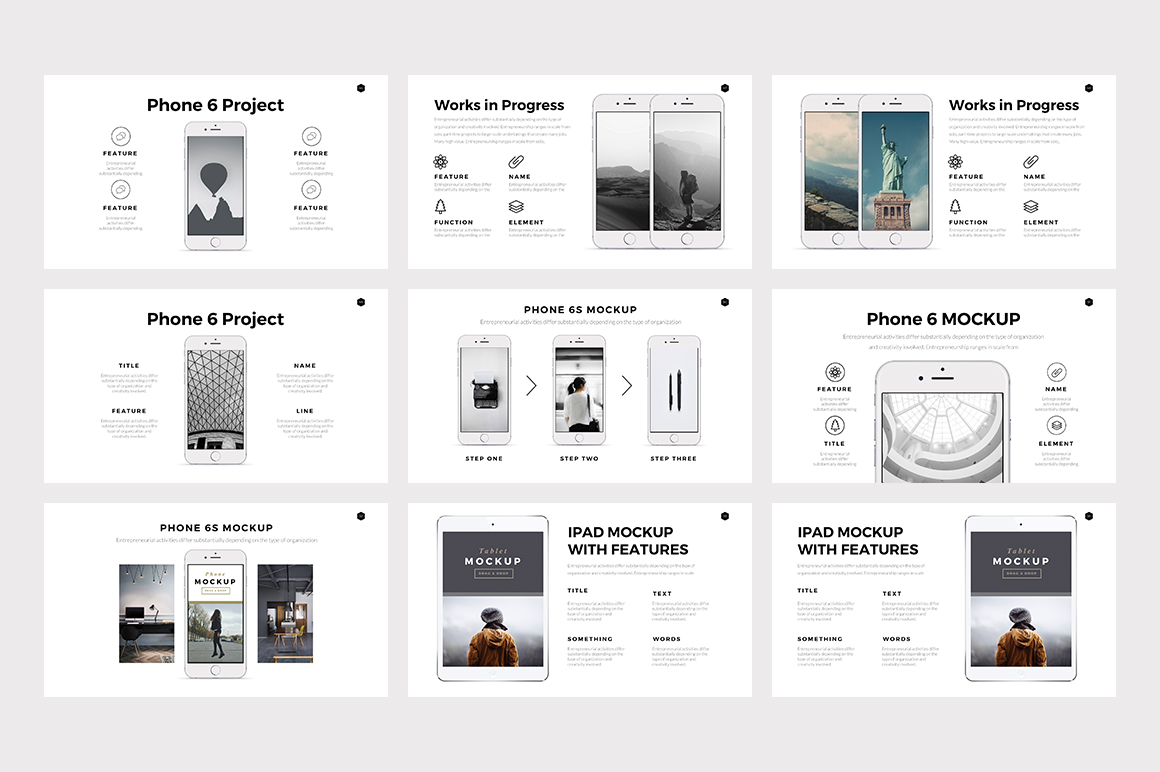Click circled bell TITLE icon on Phone 6 MOCKUP slide
1160x772 pixels.
tap(834, 426)
